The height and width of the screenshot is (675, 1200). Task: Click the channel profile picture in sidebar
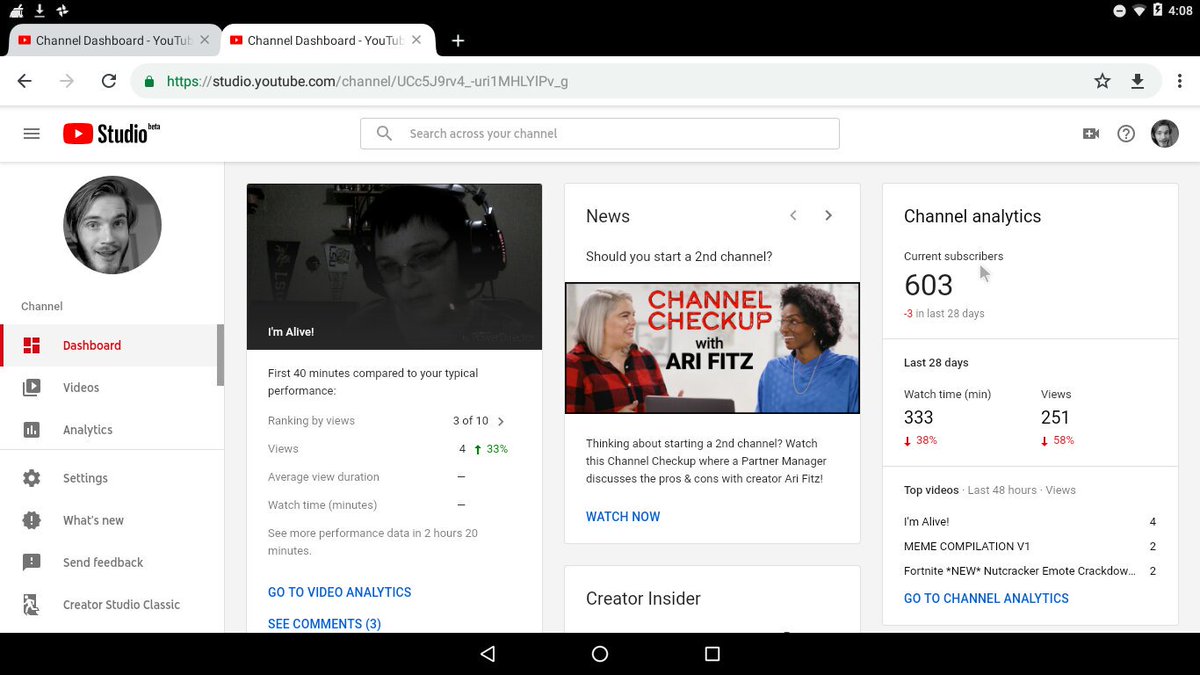click(x=112, y=226)
